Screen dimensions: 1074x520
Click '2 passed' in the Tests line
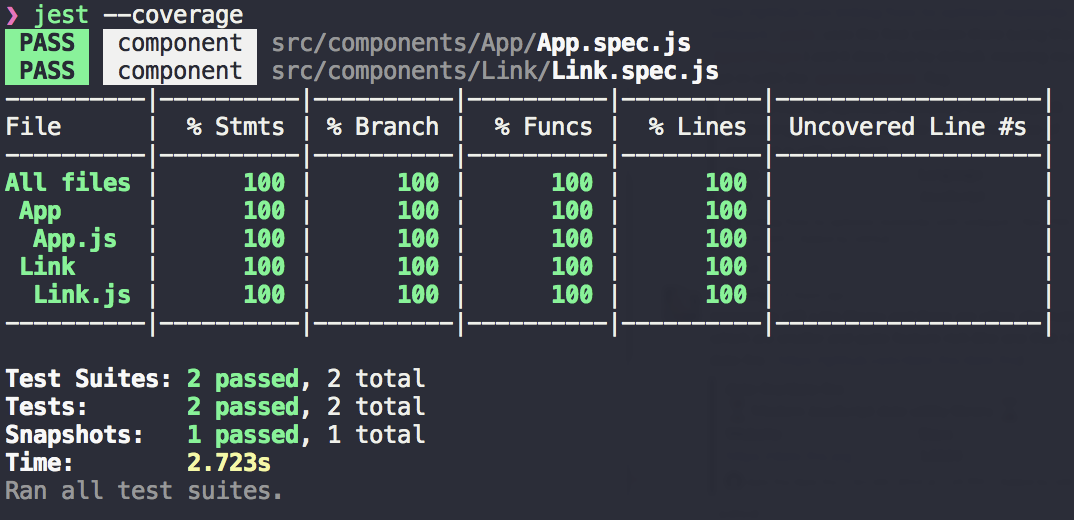tap(243, 407)
